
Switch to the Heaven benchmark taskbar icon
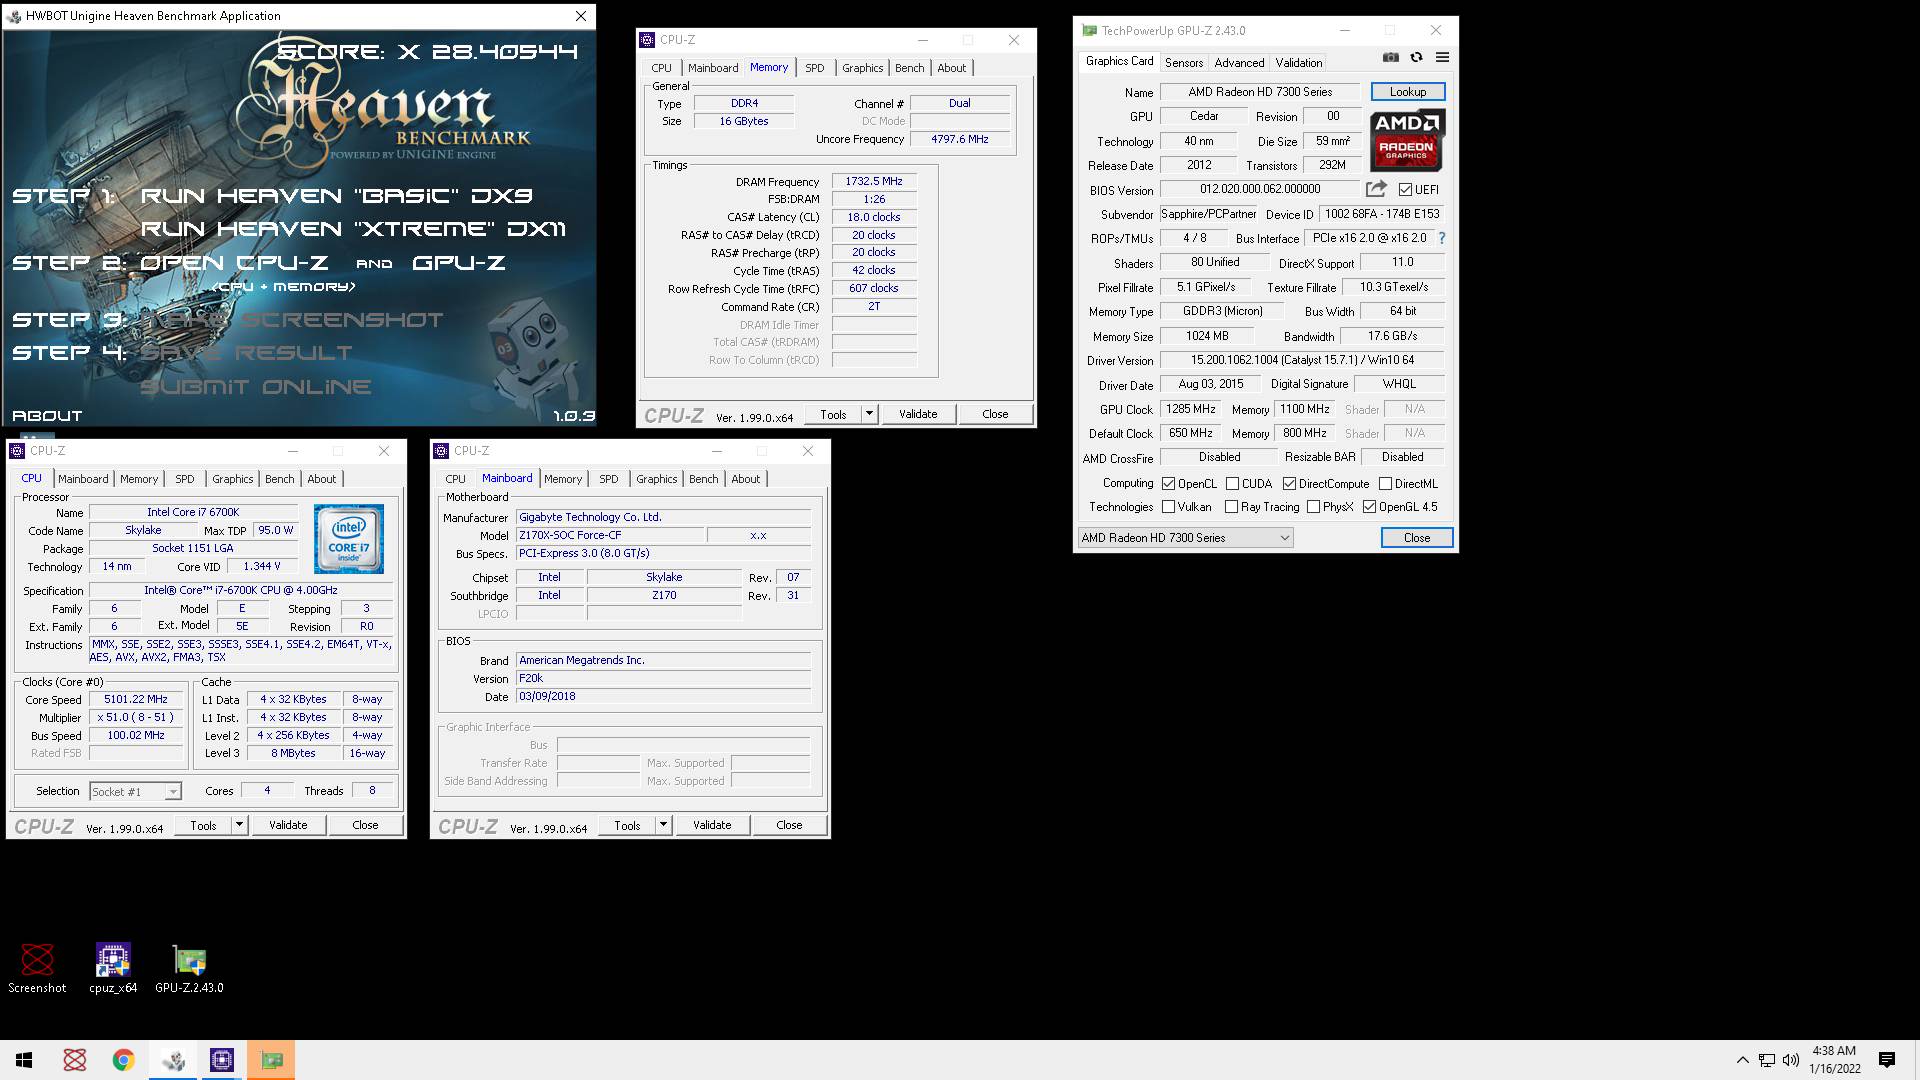click(x=173, y=1060)
